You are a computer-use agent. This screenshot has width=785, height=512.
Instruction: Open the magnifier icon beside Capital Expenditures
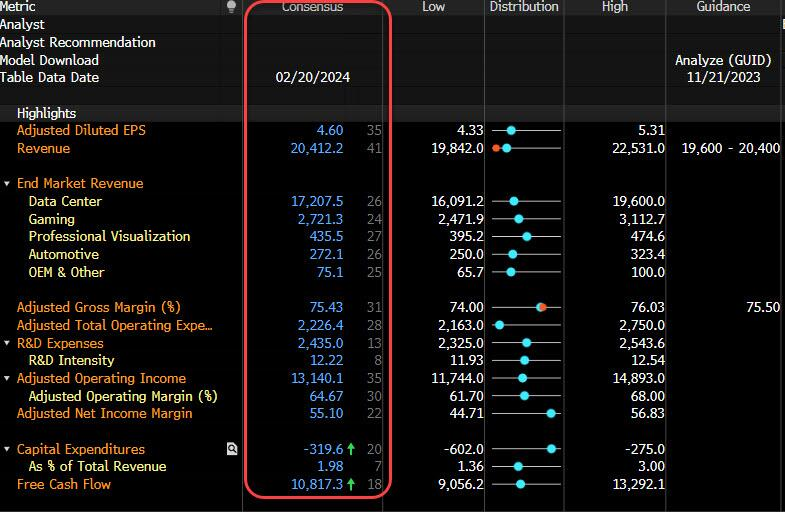point(232,449)
